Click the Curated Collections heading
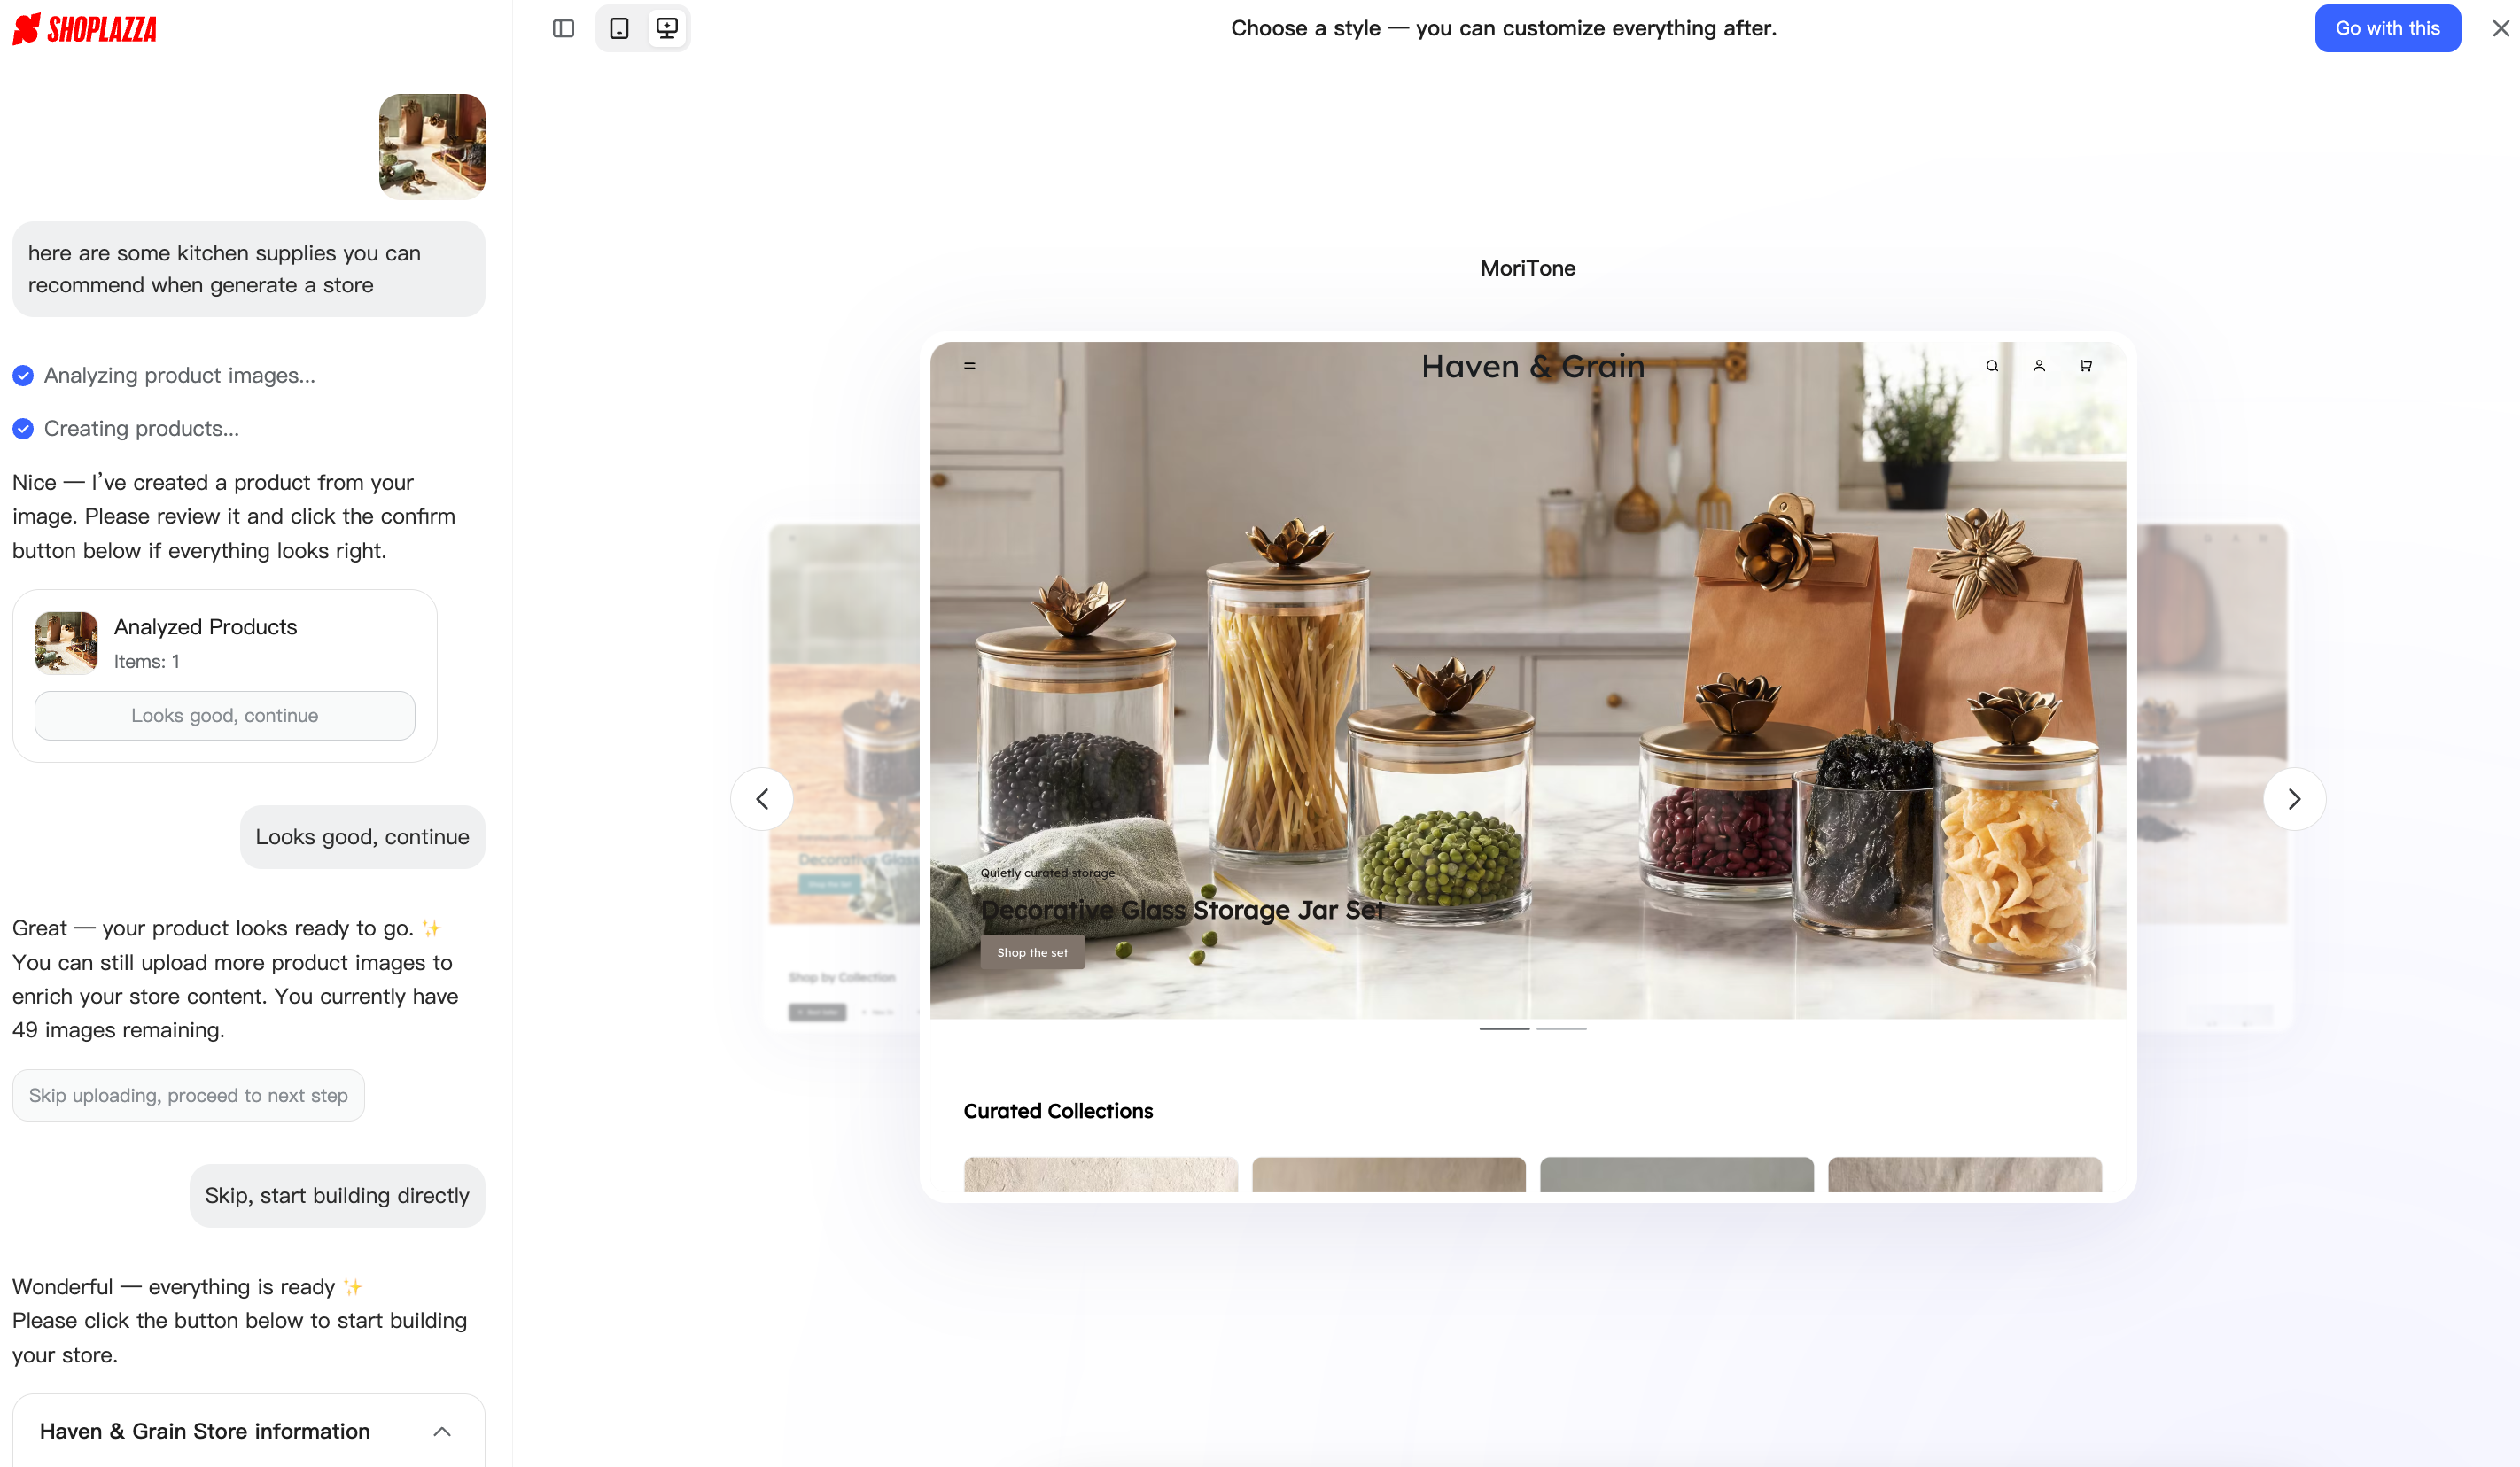Image resolution: width=2520 pixels, height=1467 pixels. pos(1058,1111)
